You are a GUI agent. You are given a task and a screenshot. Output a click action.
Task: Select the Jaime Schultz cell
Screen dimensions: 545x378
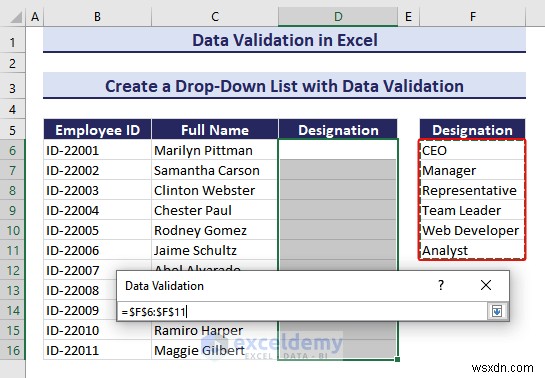215,250
